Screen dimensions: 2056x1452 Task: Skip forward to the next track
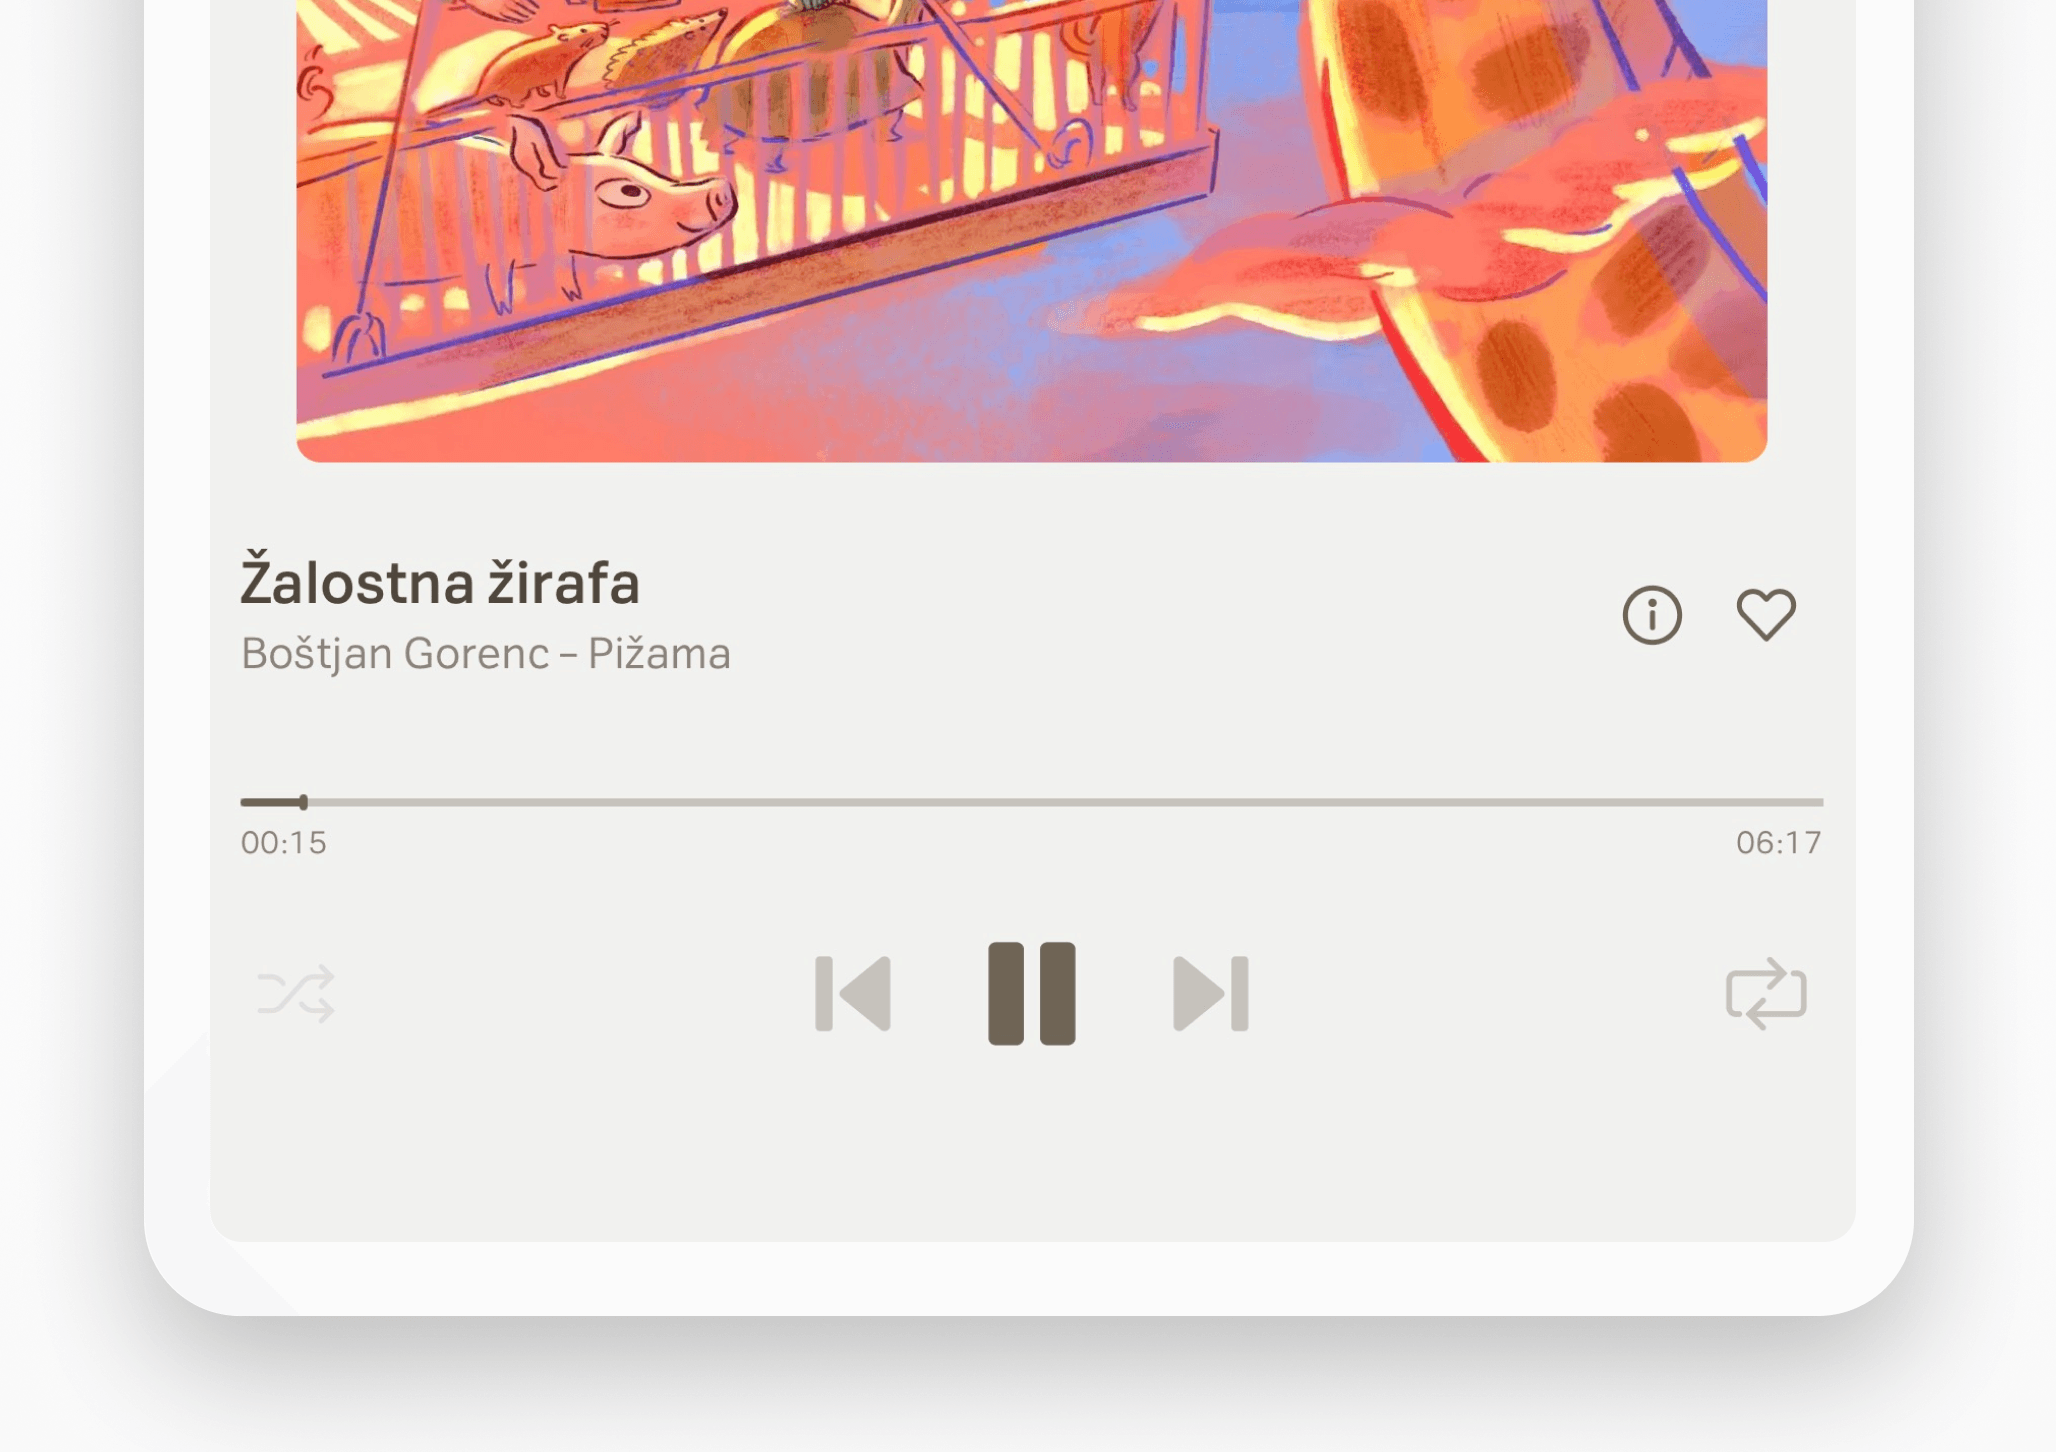tap(1211, 993)
